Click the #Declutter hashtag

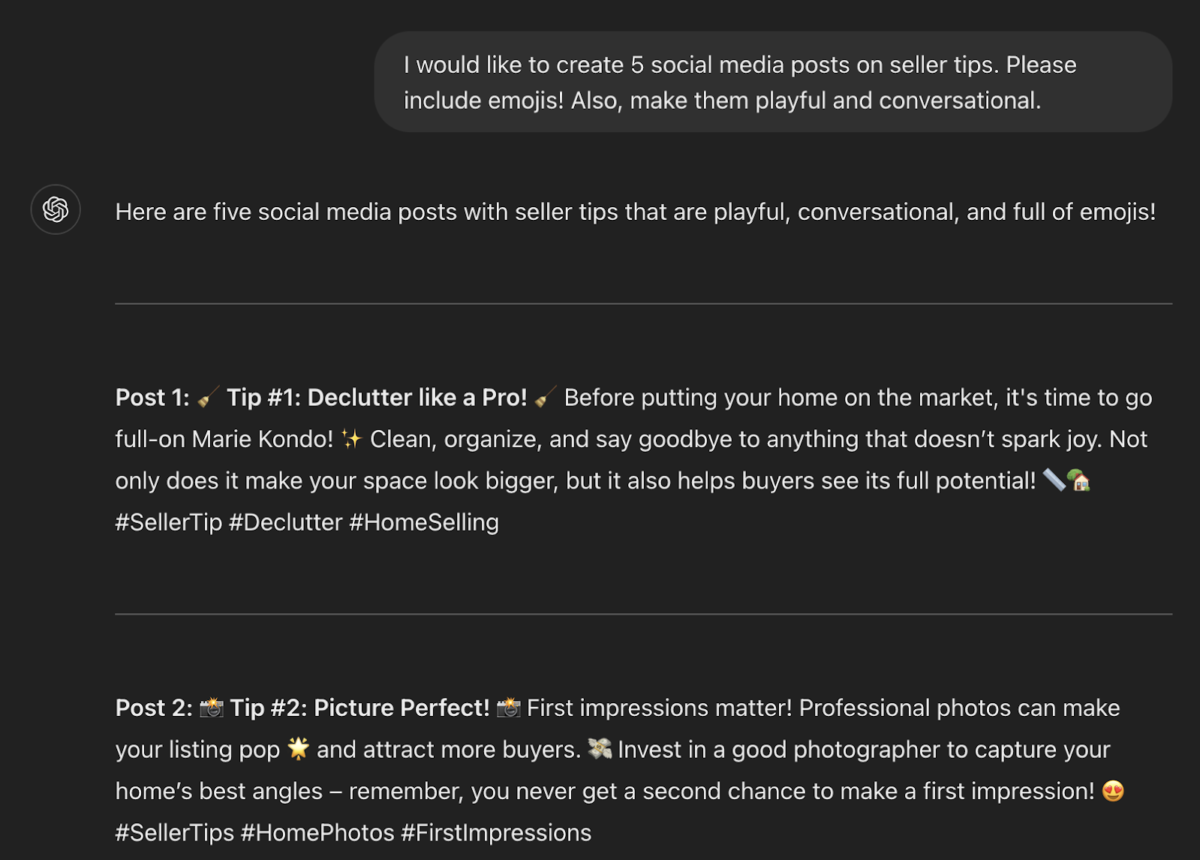click(x=286, y=522)
